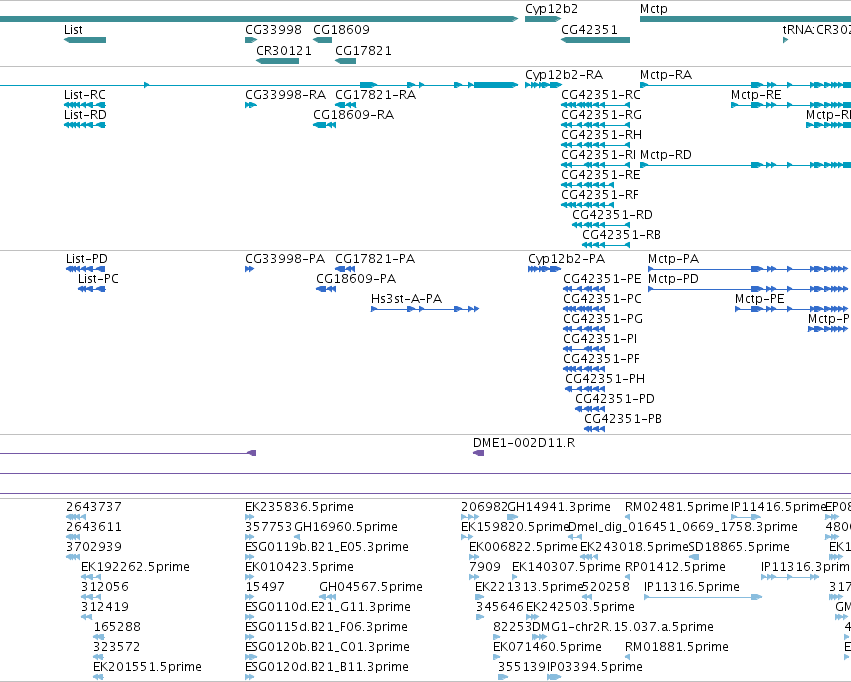Select the IP03394.5prime EST label
Screen dimensions: 851x682
click(x=595, y=667)
